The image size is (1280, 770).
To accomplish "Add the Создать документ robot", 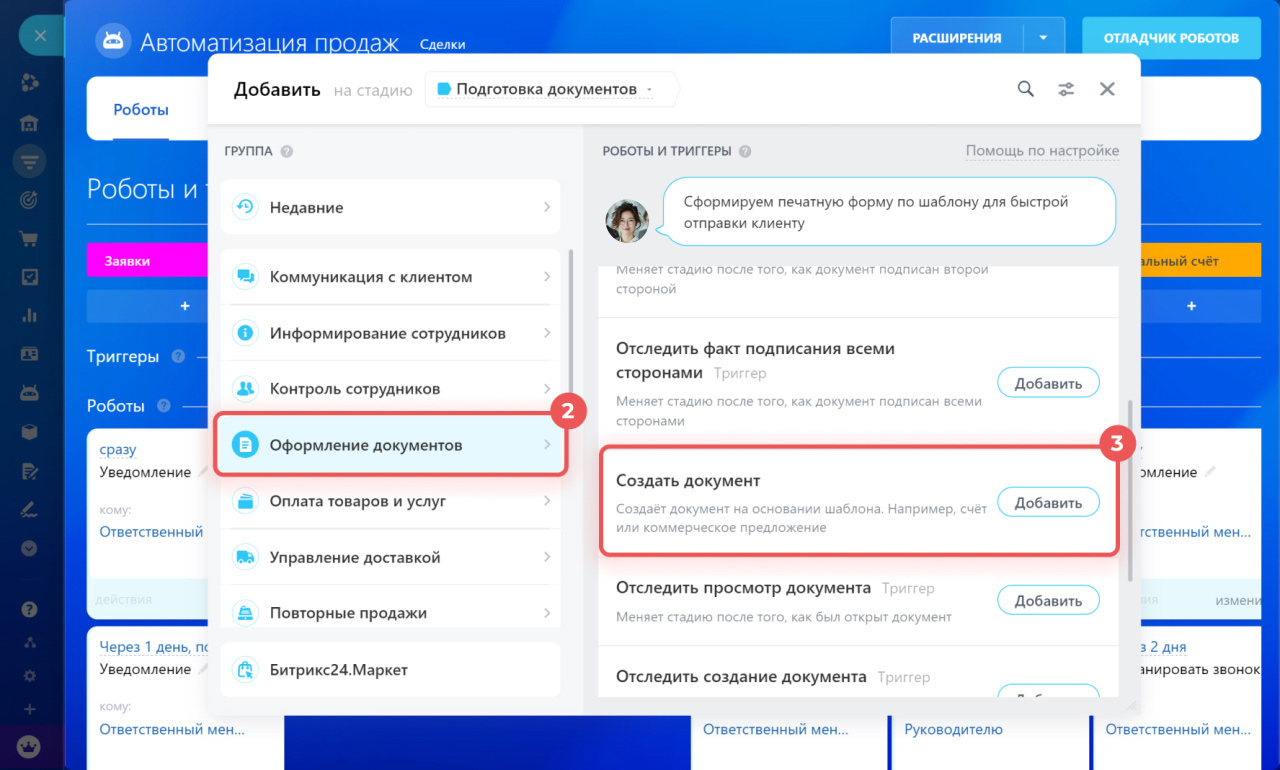I will pyautogui.click(x=1048, y=502).
